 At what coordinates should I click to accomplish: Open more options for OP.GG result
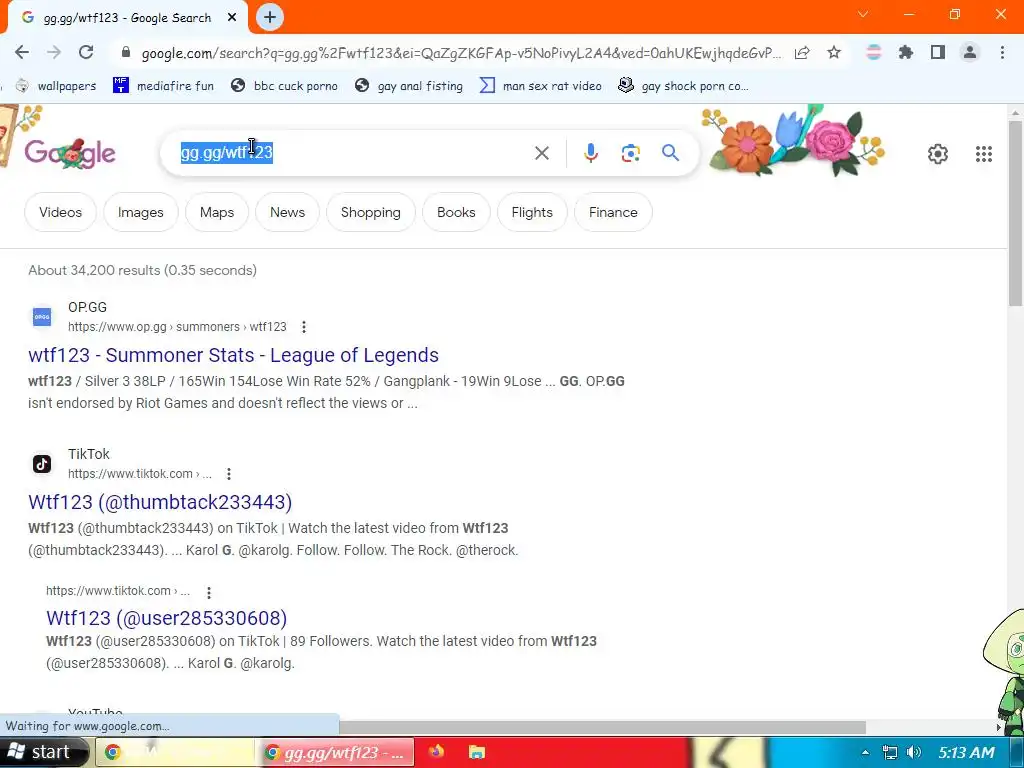(304, 327)
